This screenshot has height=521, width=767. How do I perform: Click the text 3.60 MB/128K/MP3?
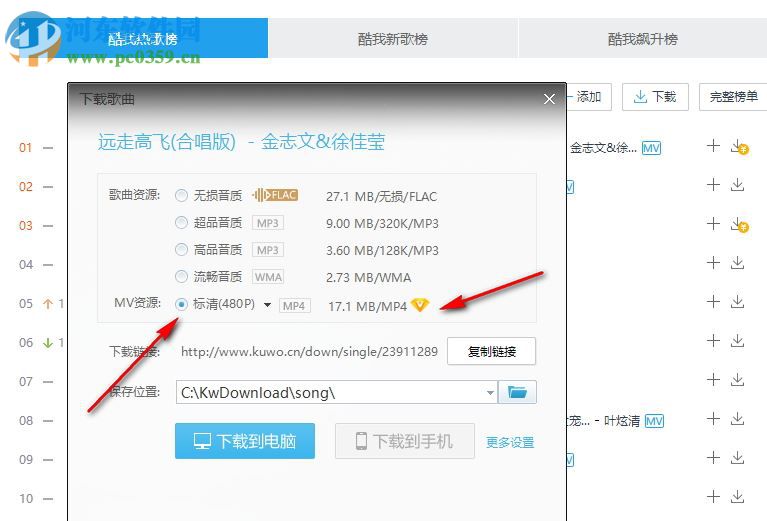(382, 250)
